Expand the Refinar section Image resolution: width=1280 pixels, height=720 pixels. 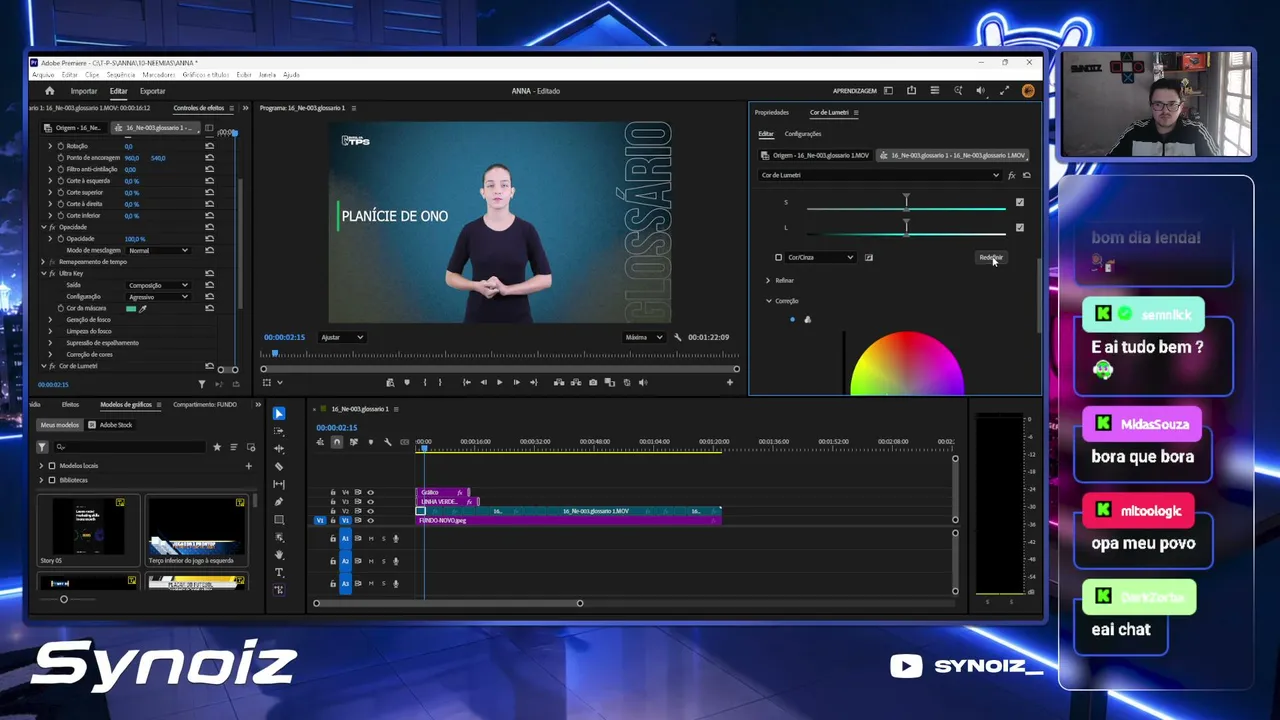tap(768, 280)
